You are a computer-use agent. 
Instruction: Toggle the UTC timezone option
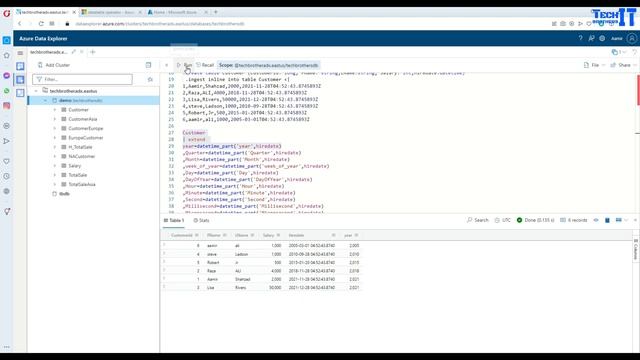502,220
